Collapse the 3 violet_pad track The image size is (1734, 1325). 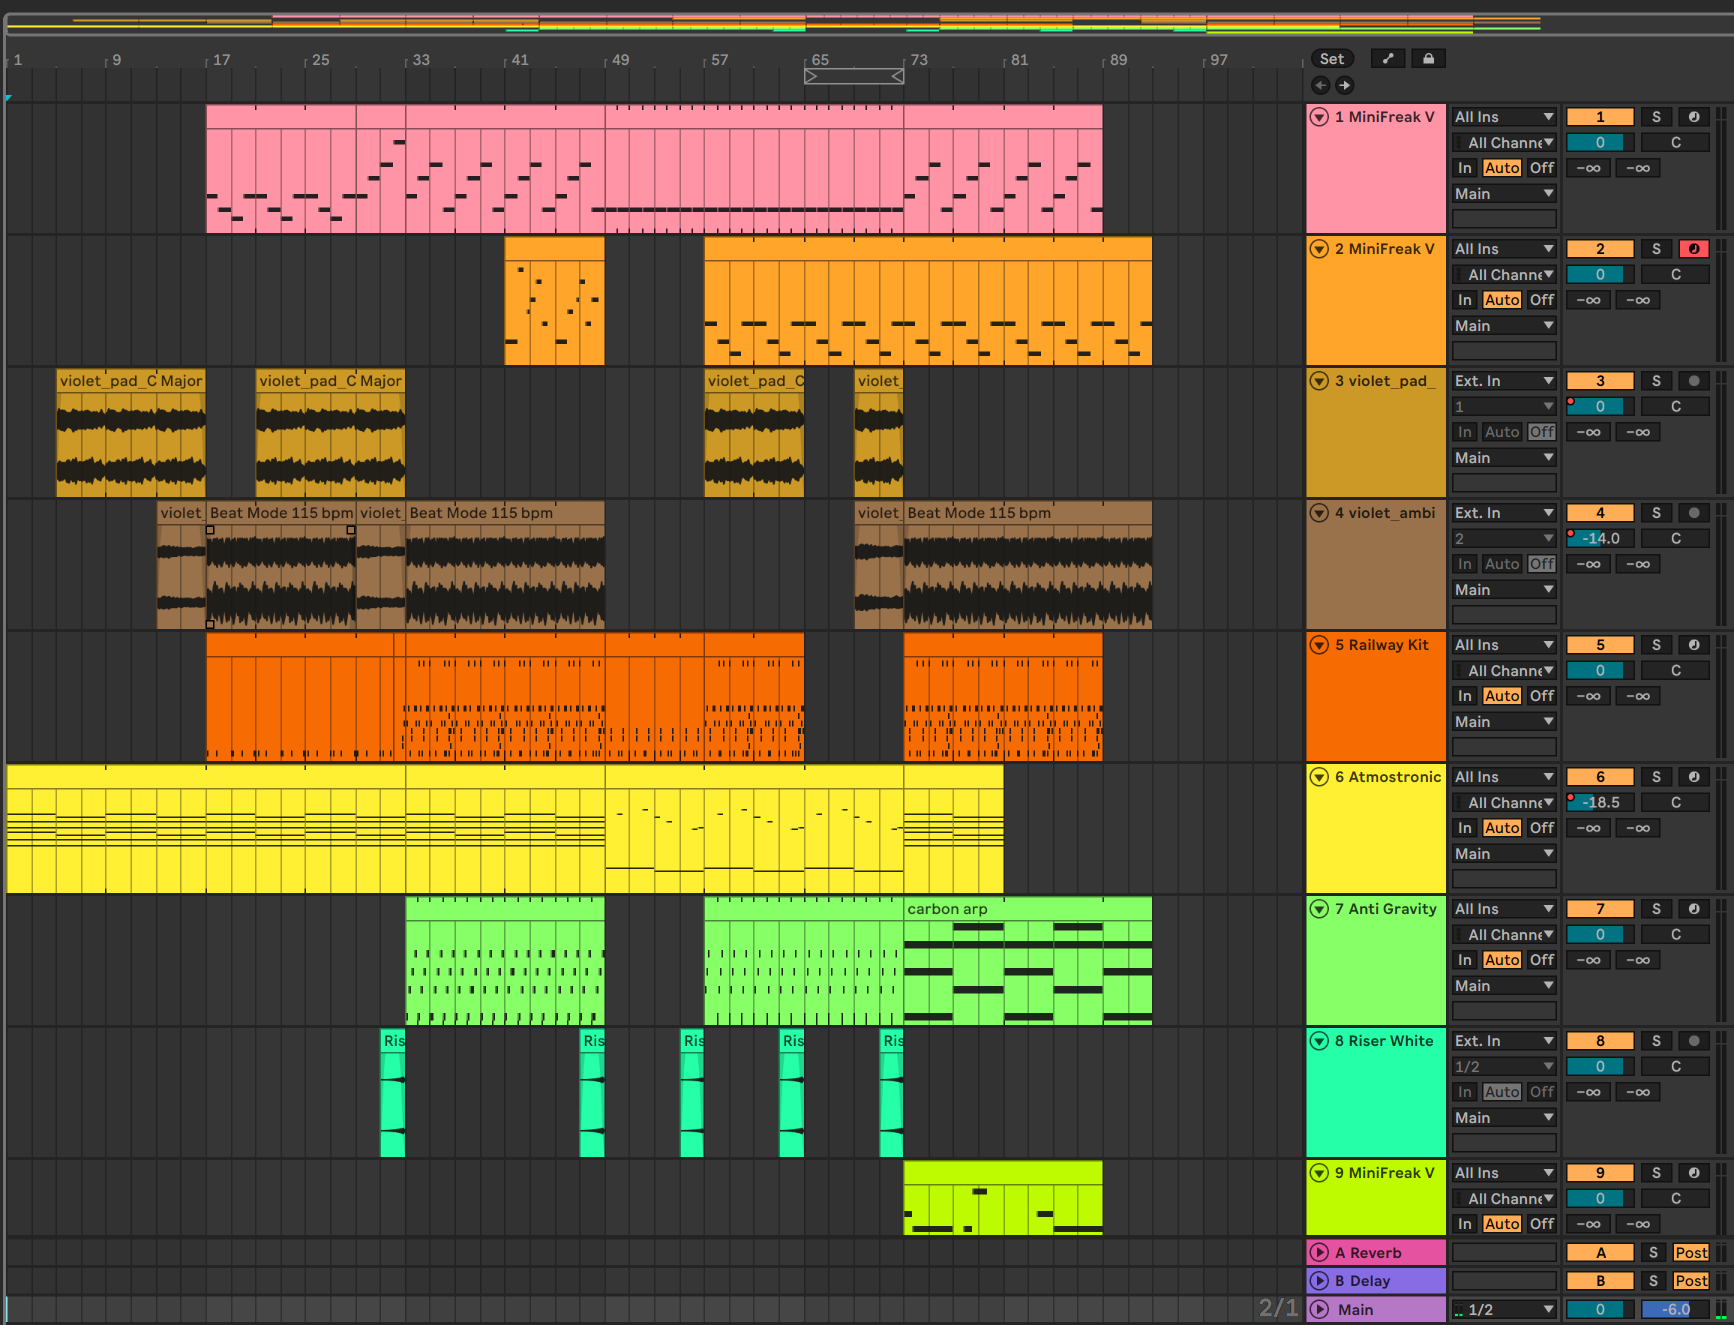[1319, 381]
